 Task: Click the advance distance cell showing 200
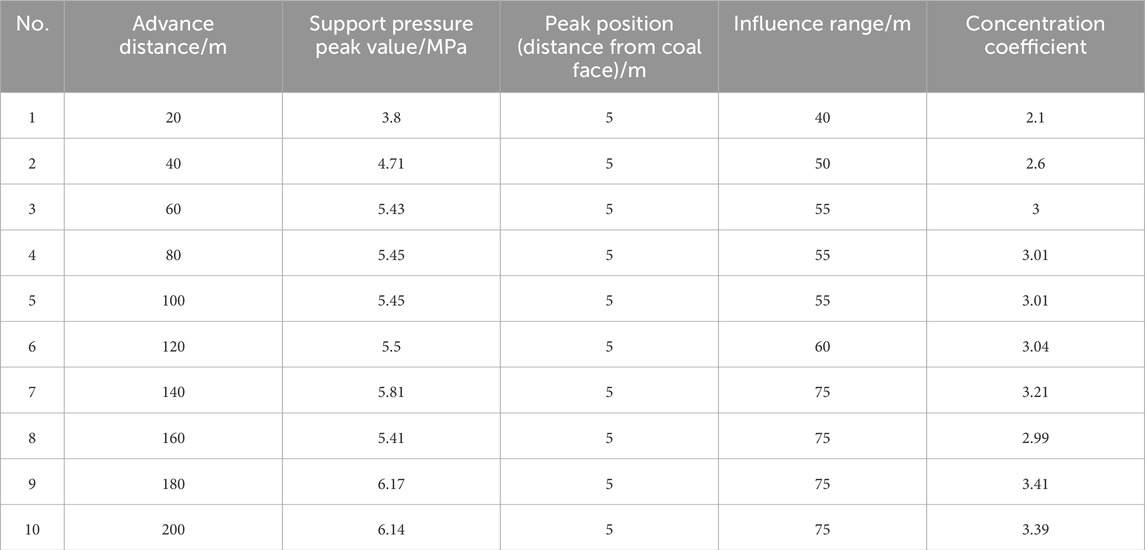click(174, 525)
